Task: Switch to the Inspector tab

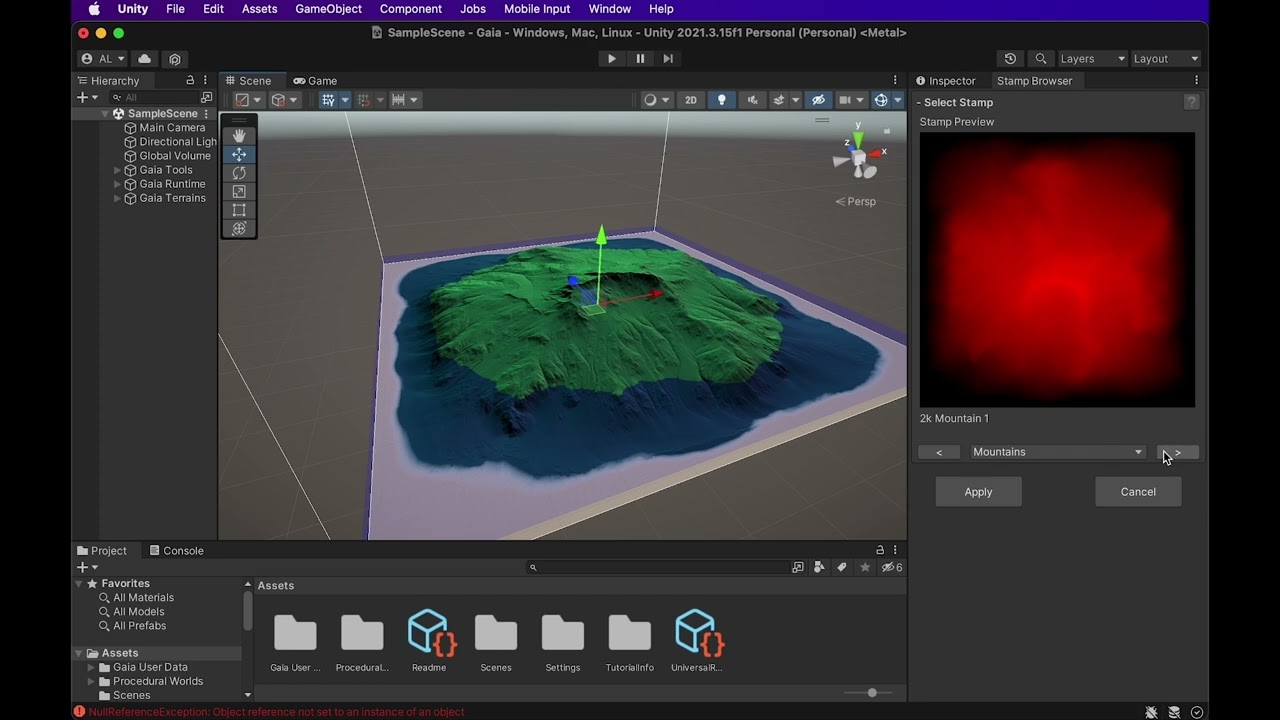Action: tap(946, 80)
